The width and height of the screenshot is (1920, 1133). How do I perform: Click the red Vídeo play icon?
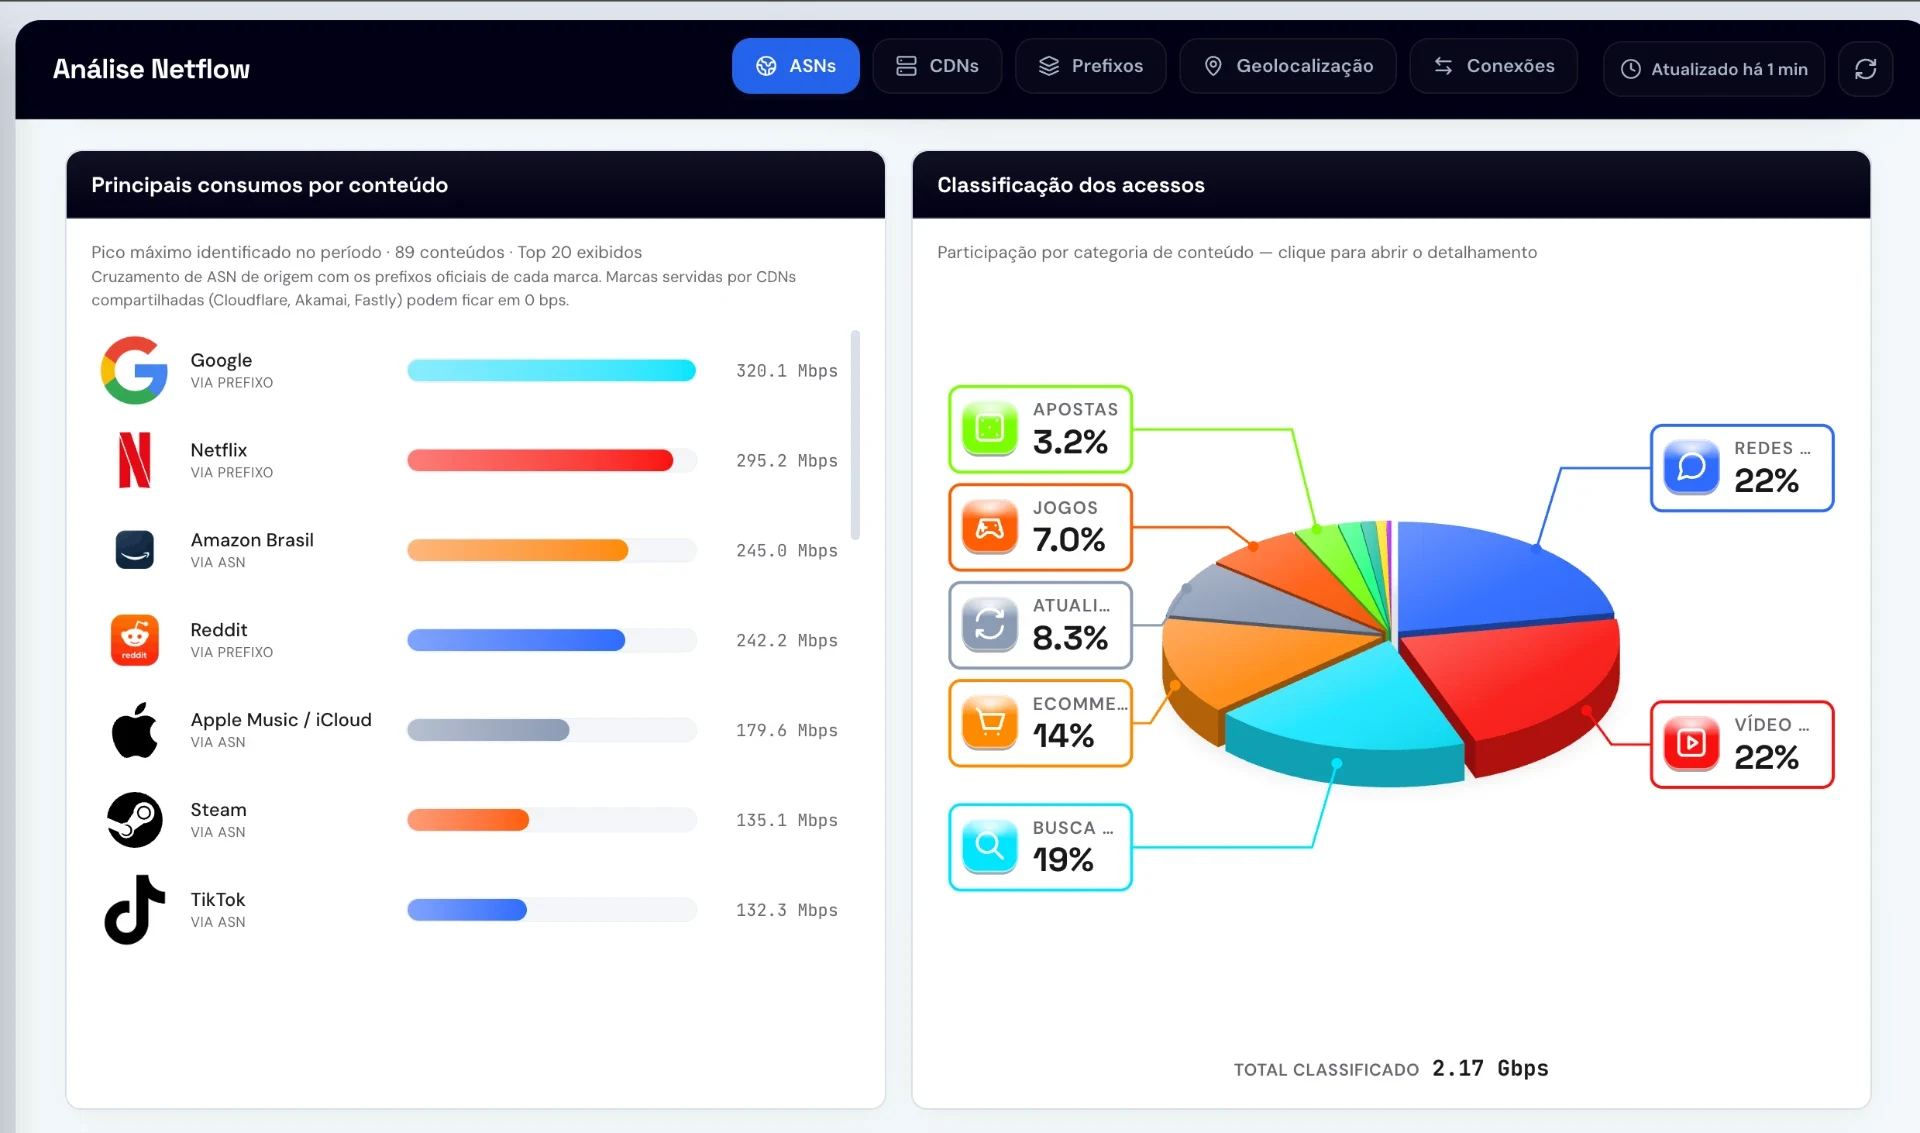1691,744
